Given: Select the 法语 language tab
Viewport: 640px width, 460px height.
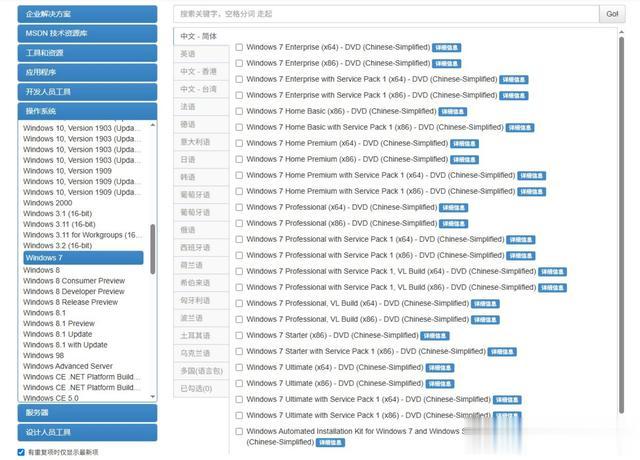Looking at the screenshot, I should pyautogui.click(x=201, y=107).
